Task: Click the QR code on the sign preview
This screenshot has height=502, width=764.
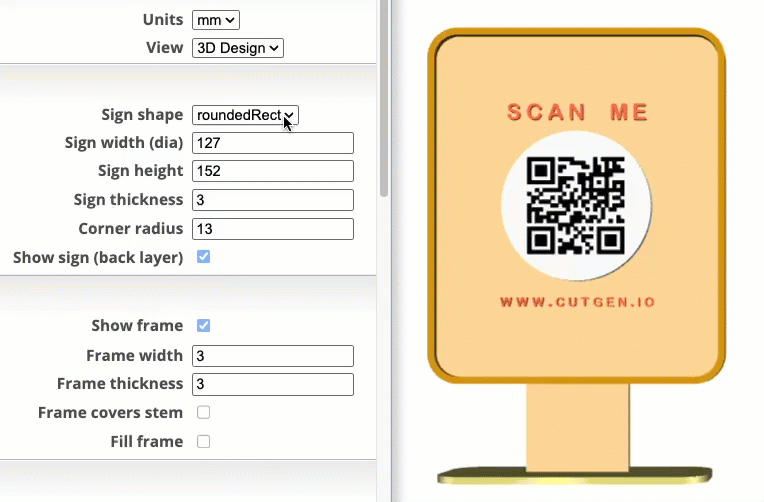Action: pyautogui.click(x=575, y=207)
